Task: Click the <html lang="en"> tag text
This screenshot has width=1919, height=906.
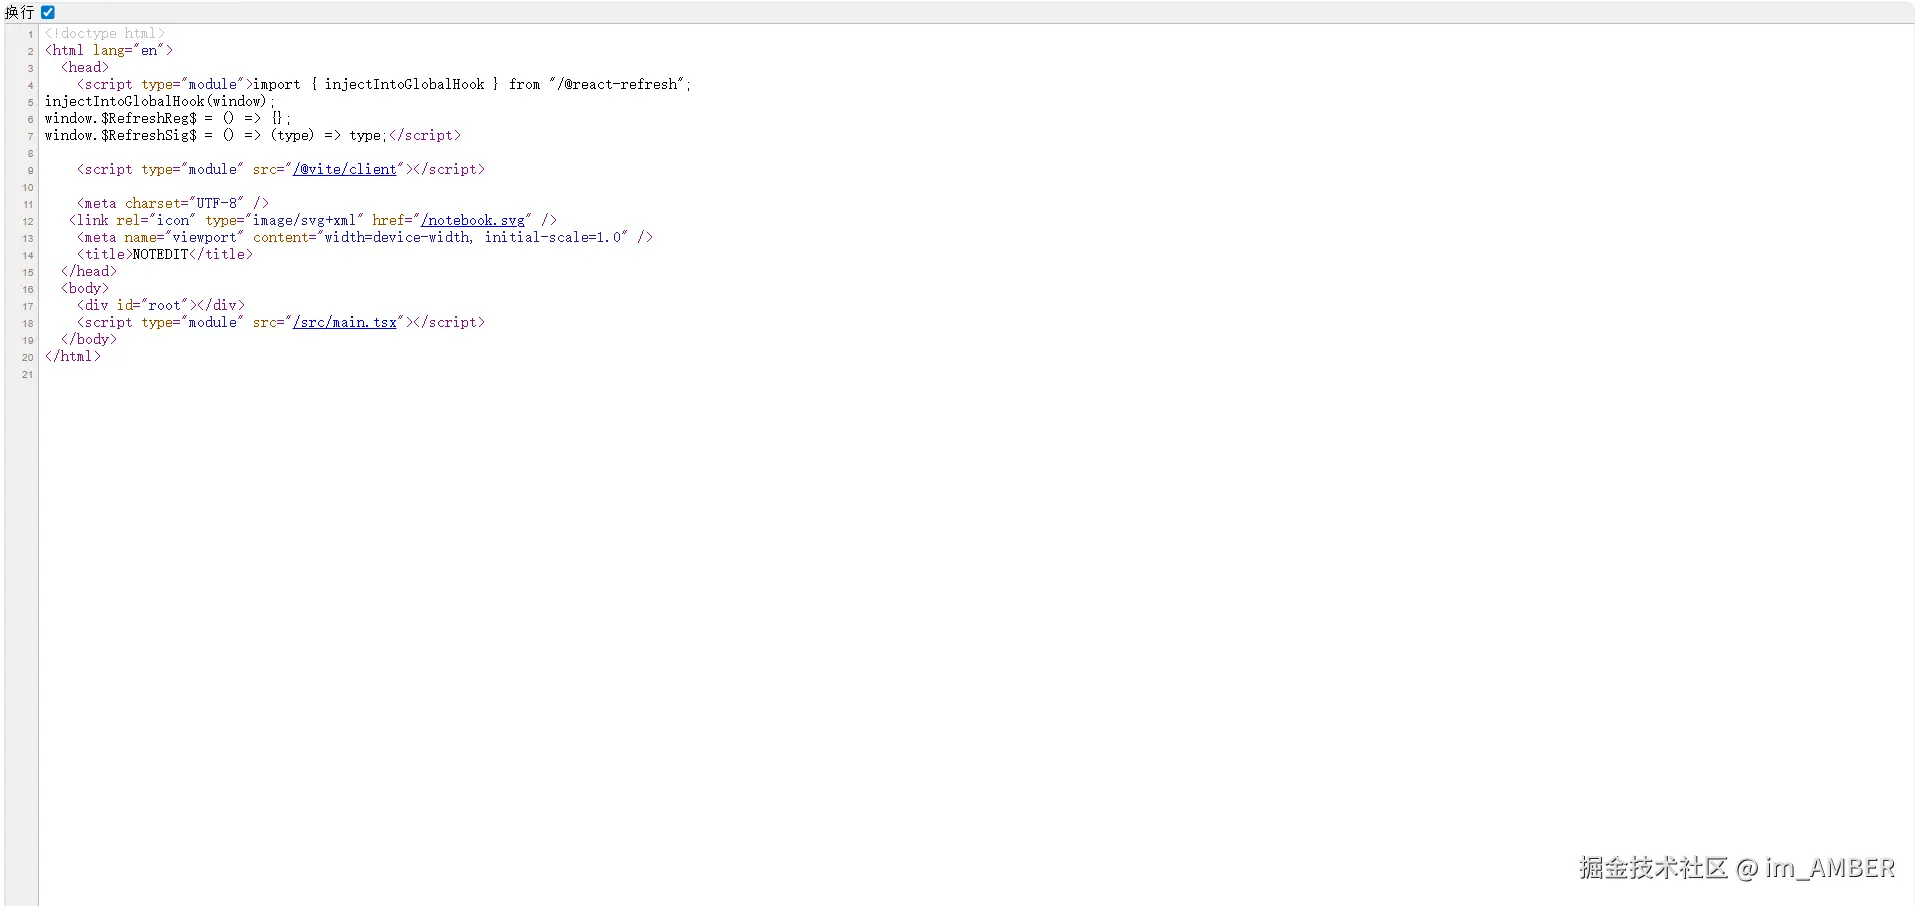Action: pos(109,50)
